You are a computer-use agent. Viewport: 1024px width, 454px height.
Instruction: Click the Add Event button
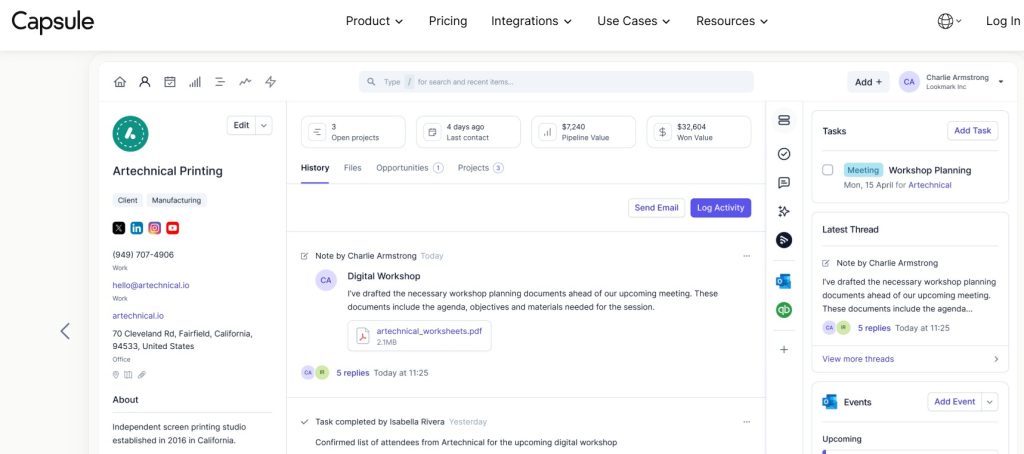click(955, 402)
